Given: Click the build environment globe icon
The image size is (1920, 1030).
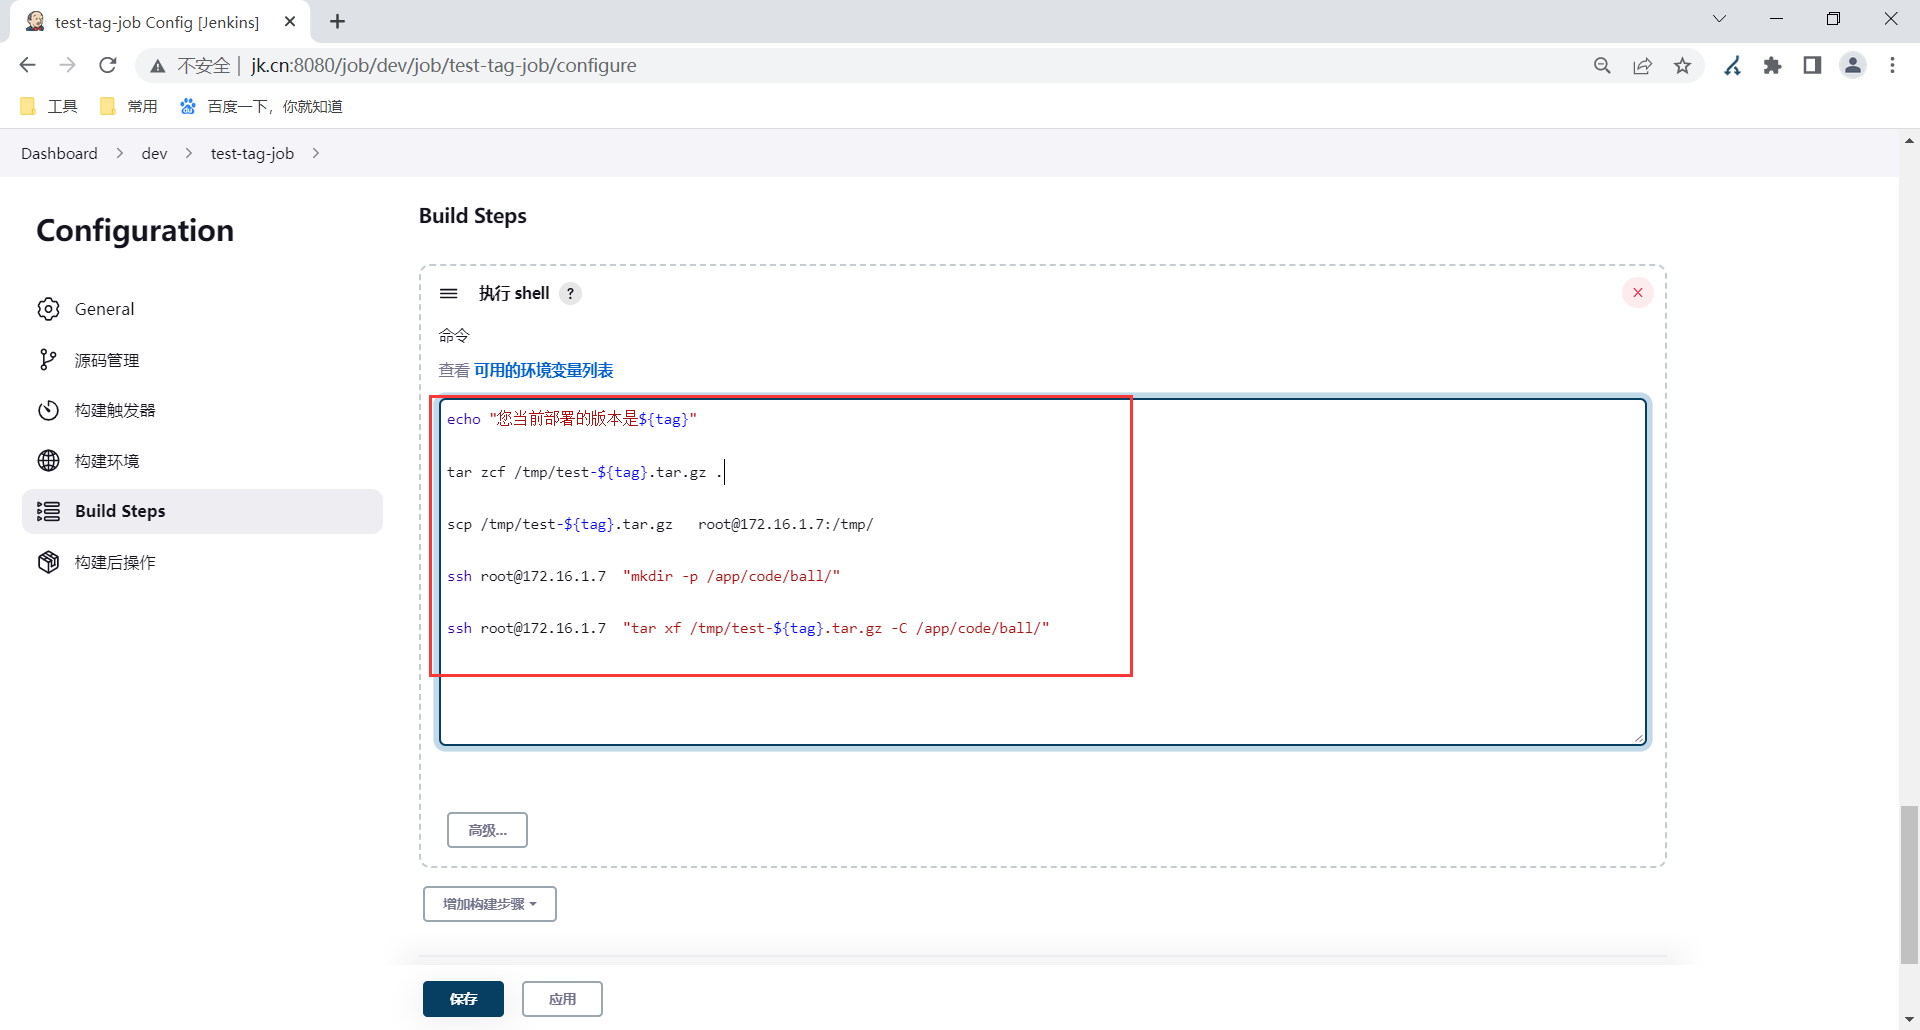Looking at the screenshot, I should [x=48, y=461].
